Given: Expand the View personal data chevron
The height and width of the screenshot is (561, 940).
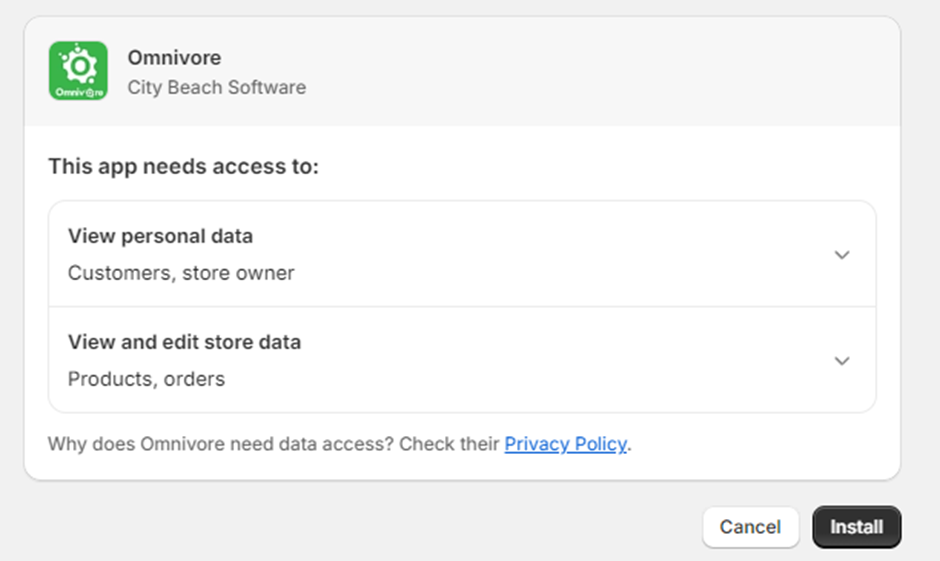Looking at the screenshot, I should pos(842,255).
